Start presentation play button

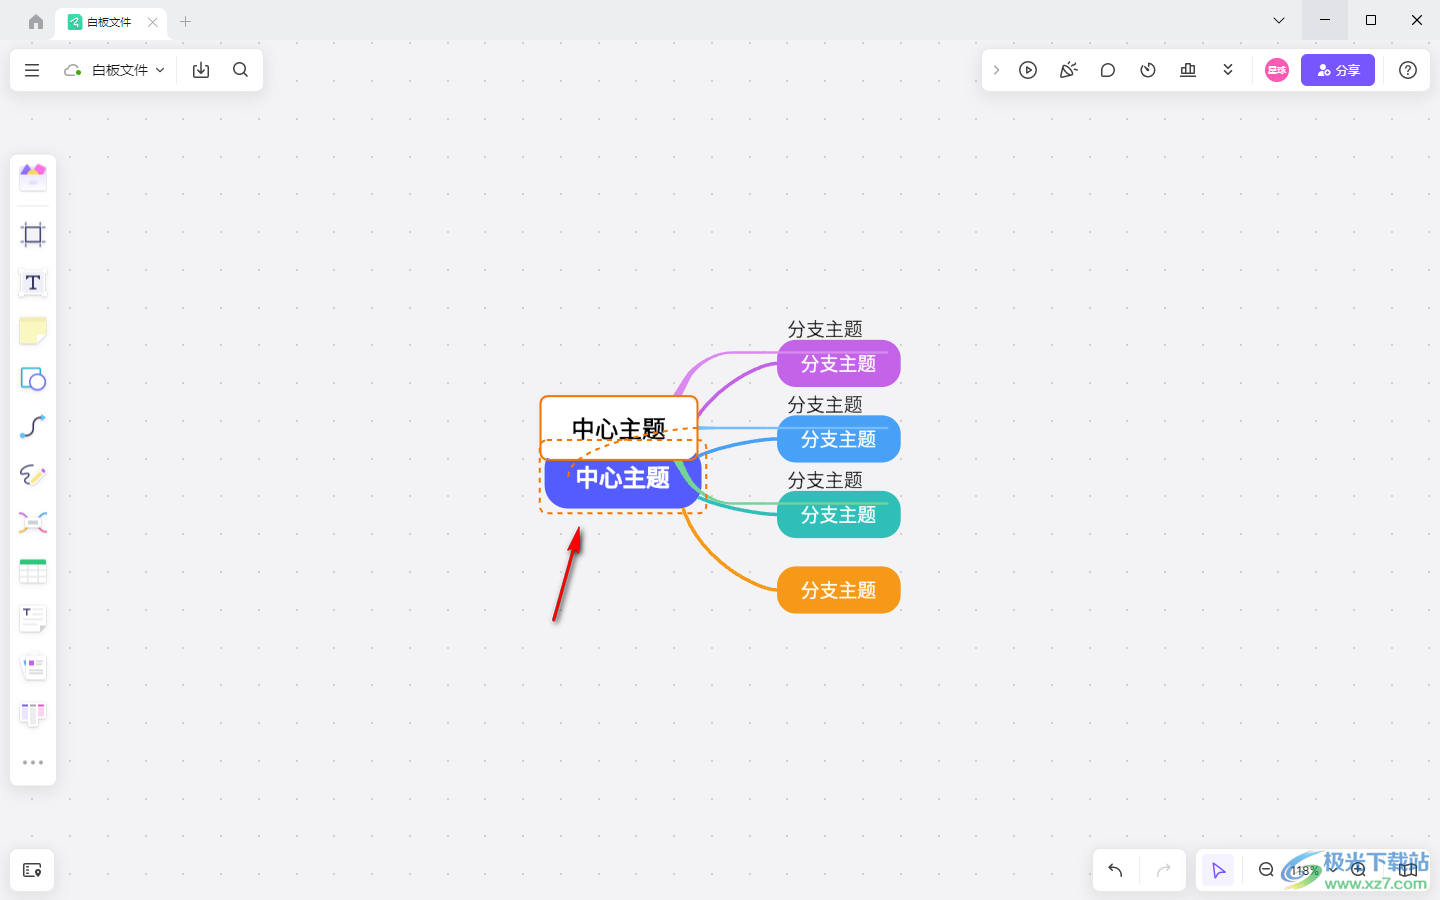tap(1028, 70)
